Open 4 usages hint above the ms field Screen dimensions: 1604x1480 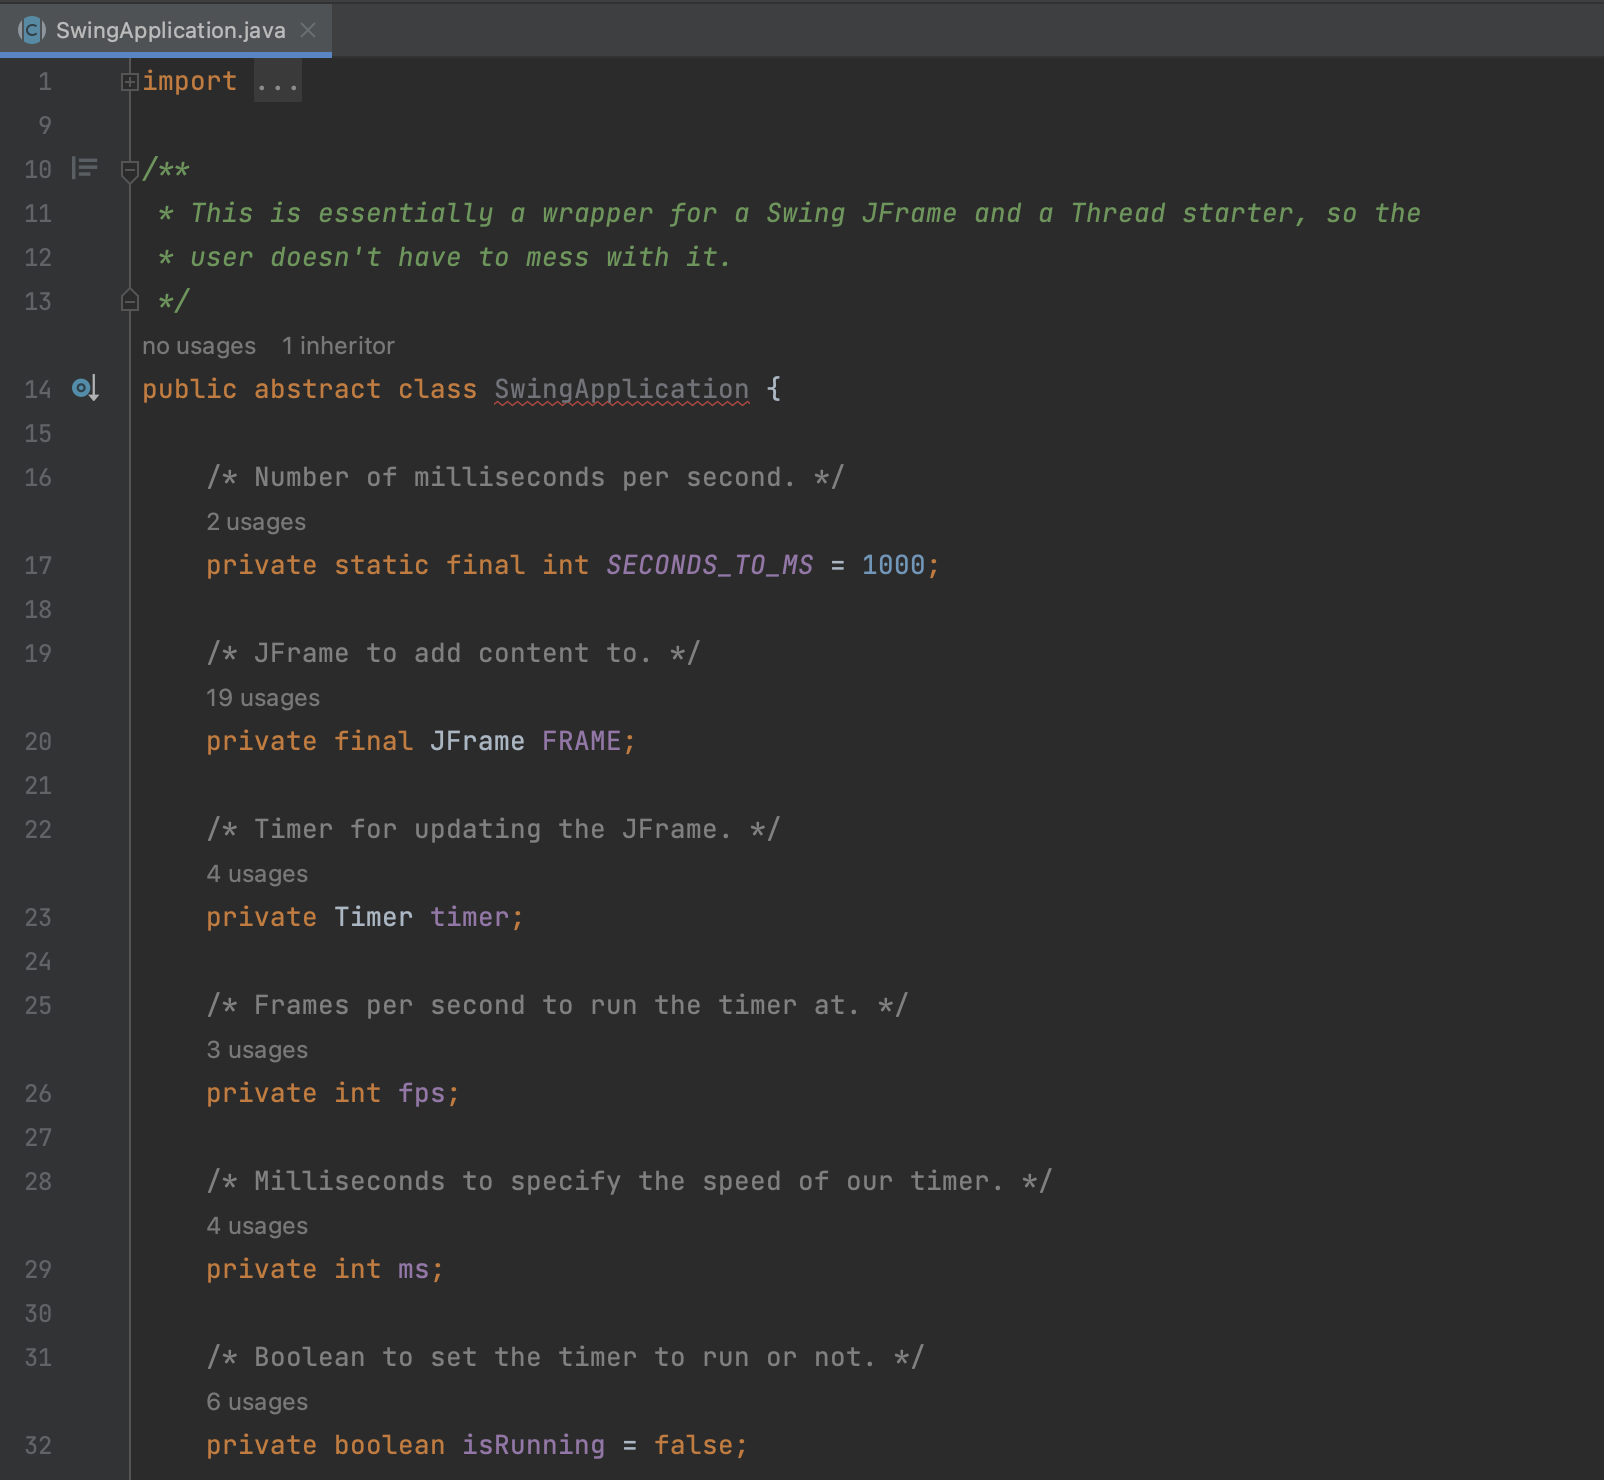coord(256,1225)
